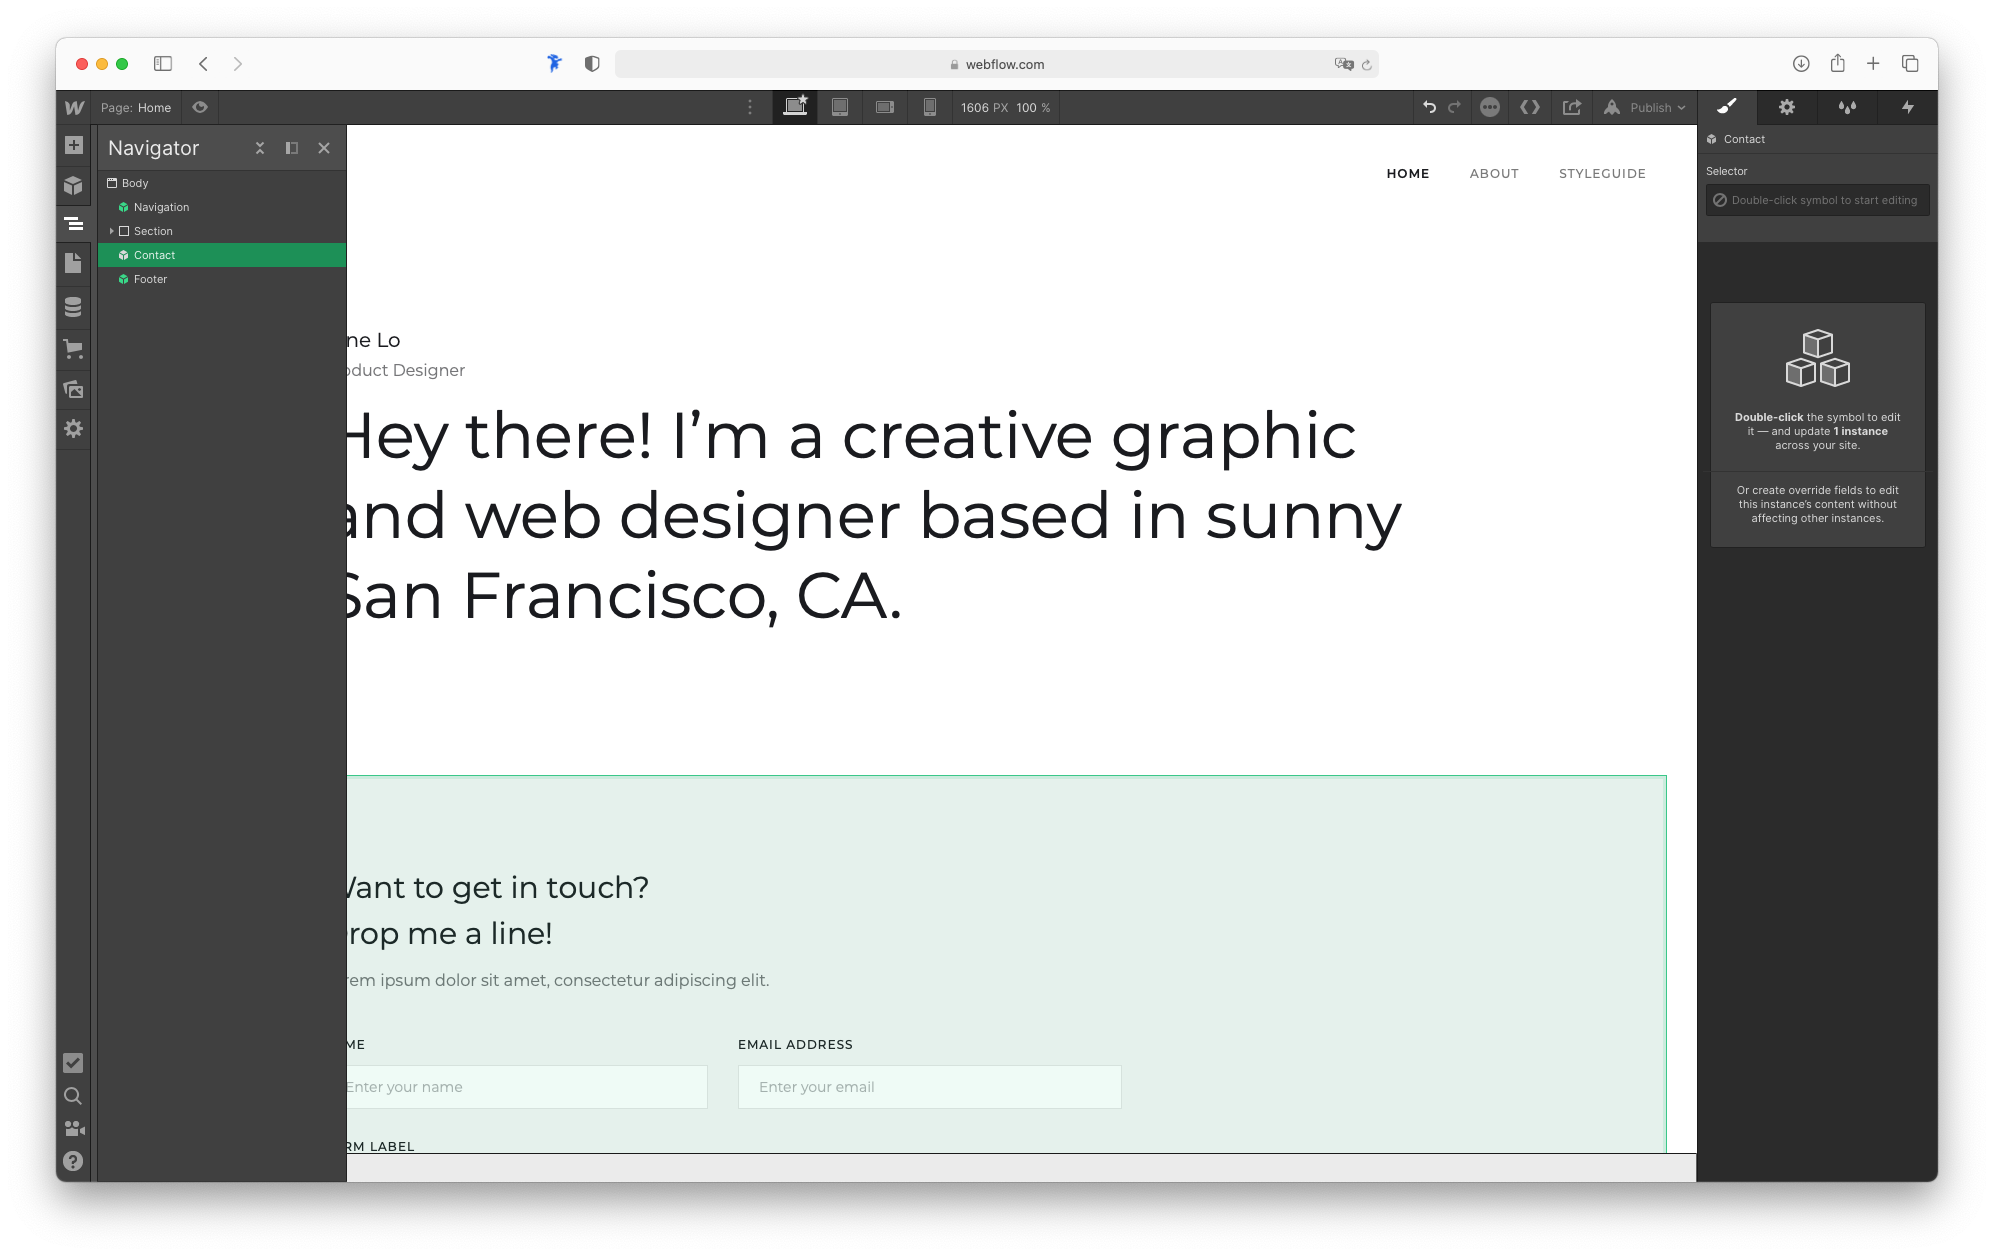This screenshot has width=1994, height=1256.
Task: Open the extra breakpoint options menu
Action: (749, 107)
